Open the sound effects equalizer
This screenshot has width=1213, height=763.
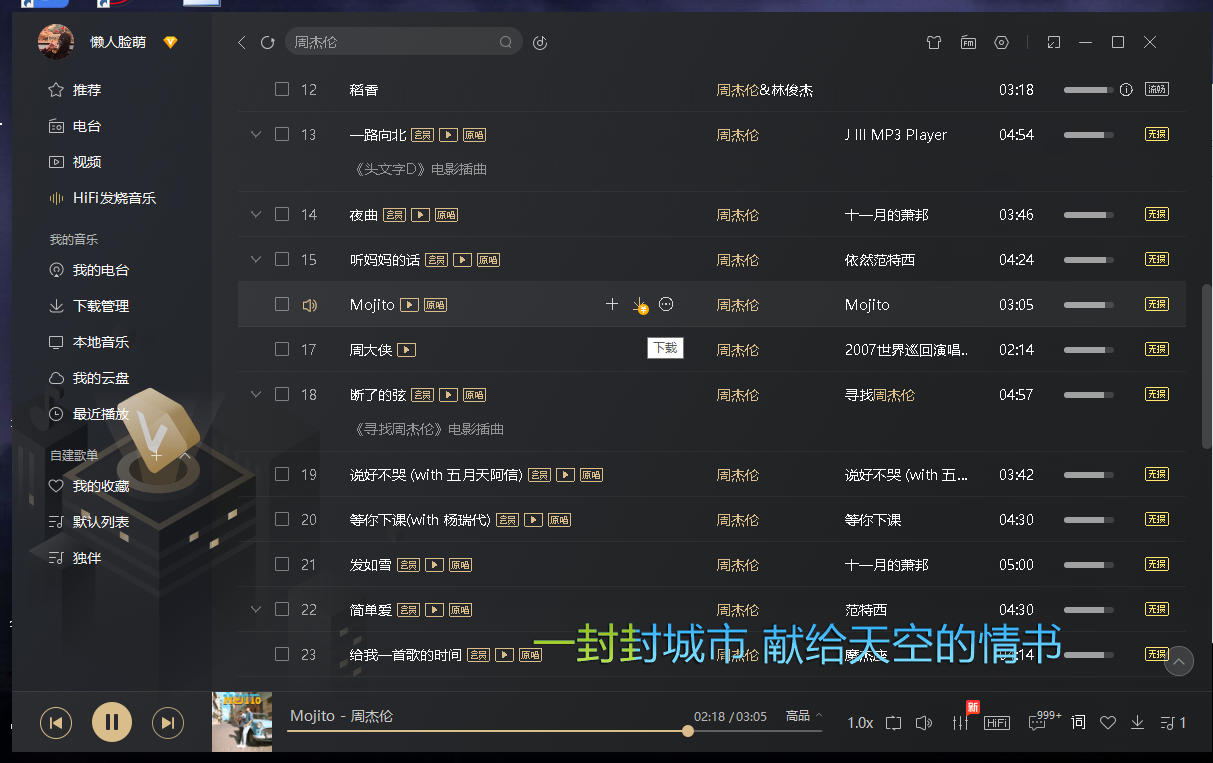click(961, 723)
